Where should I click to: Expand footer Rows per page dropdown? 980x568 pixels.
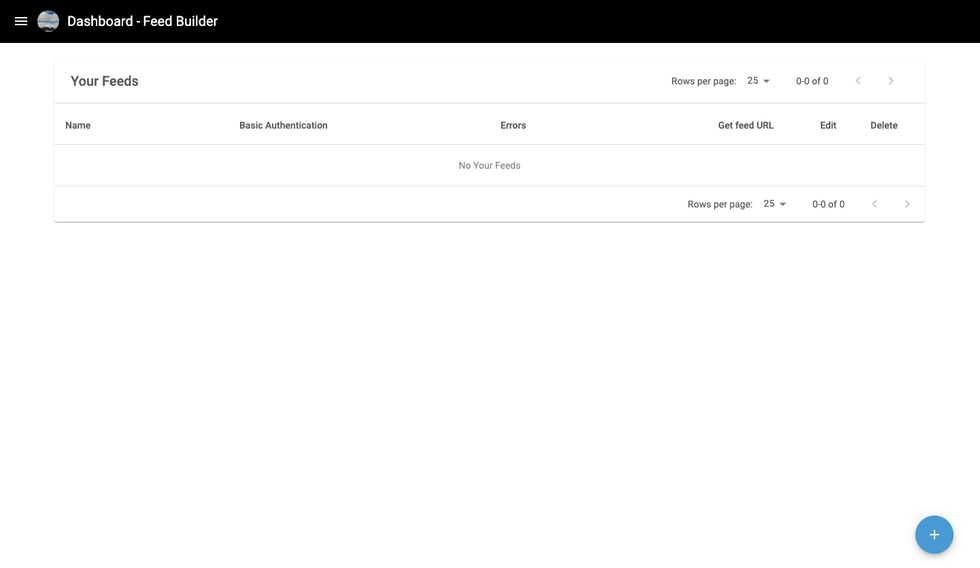775,204
